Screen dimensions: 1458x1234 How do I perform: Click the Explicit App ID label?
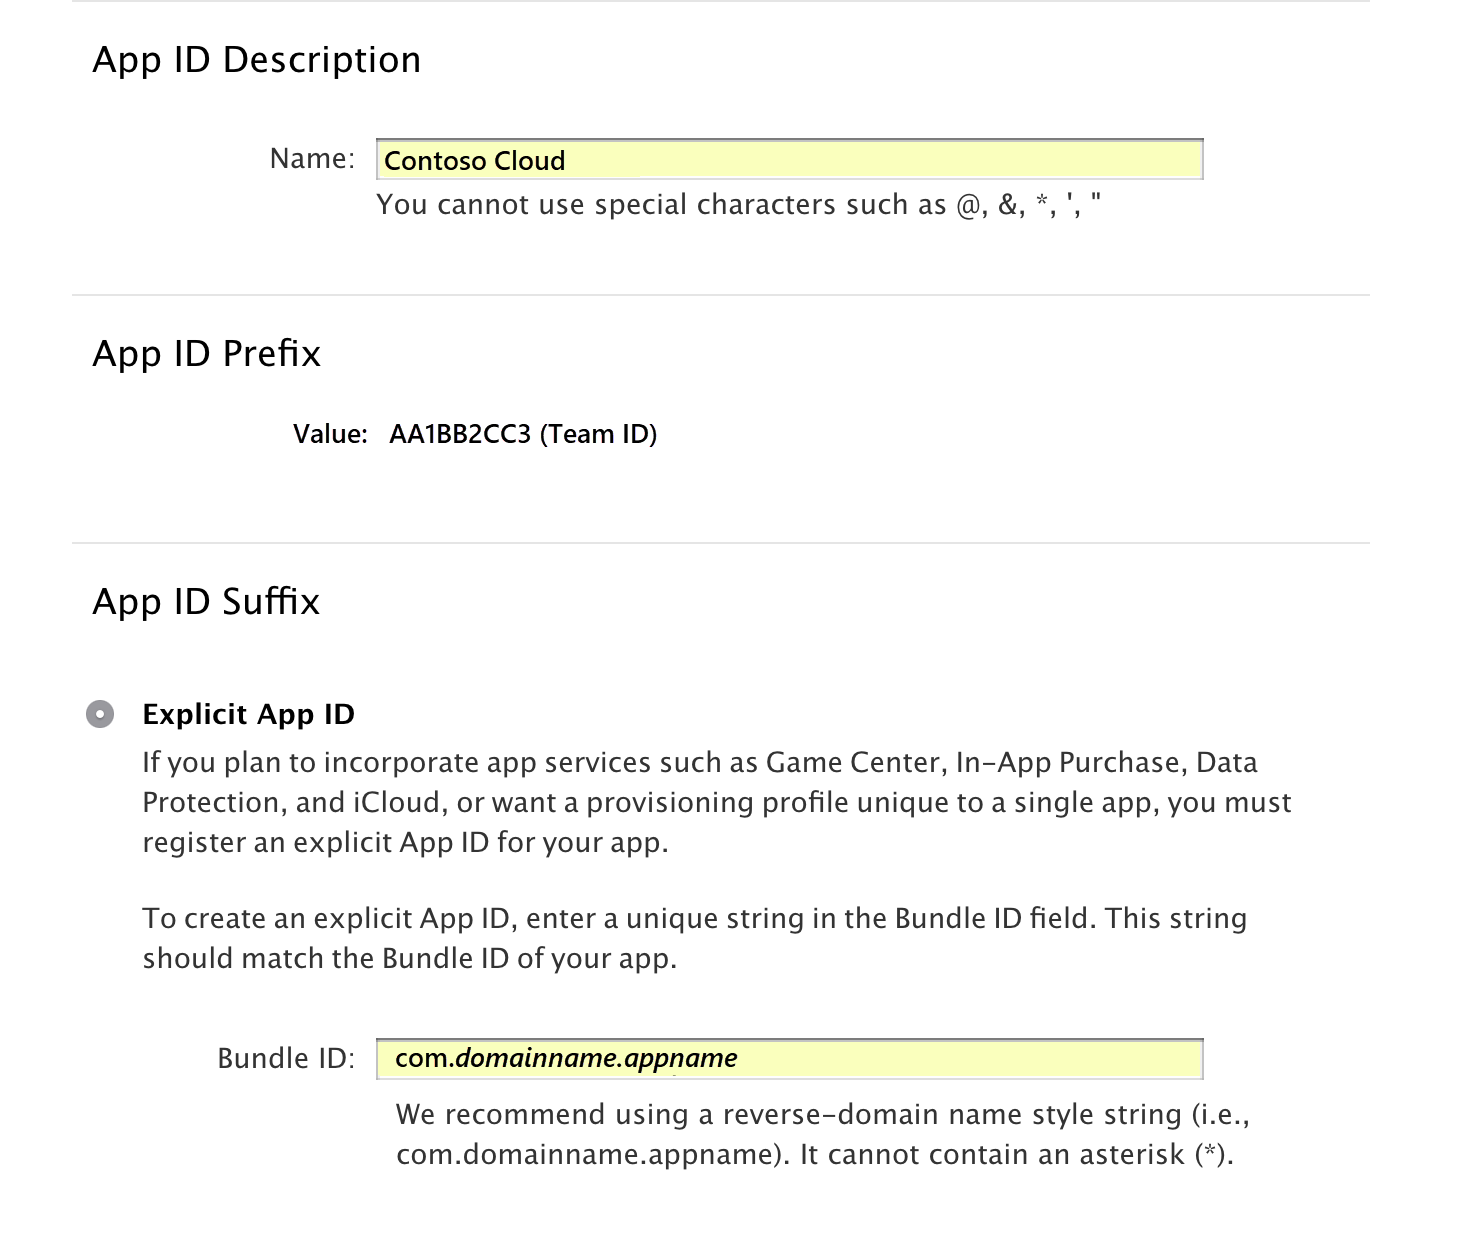249,714
